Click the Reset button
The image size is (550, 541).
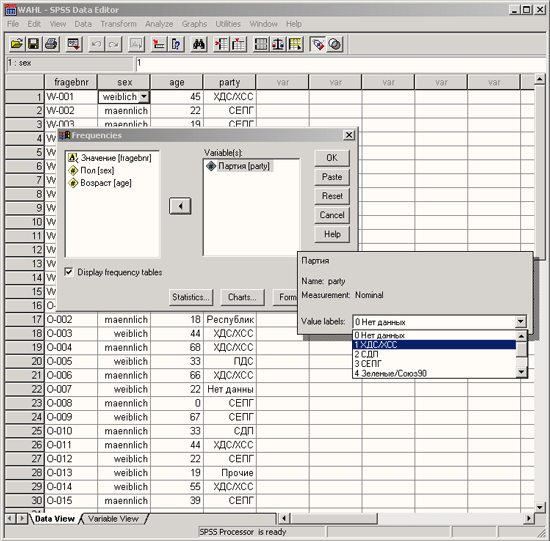click(332, 196)
